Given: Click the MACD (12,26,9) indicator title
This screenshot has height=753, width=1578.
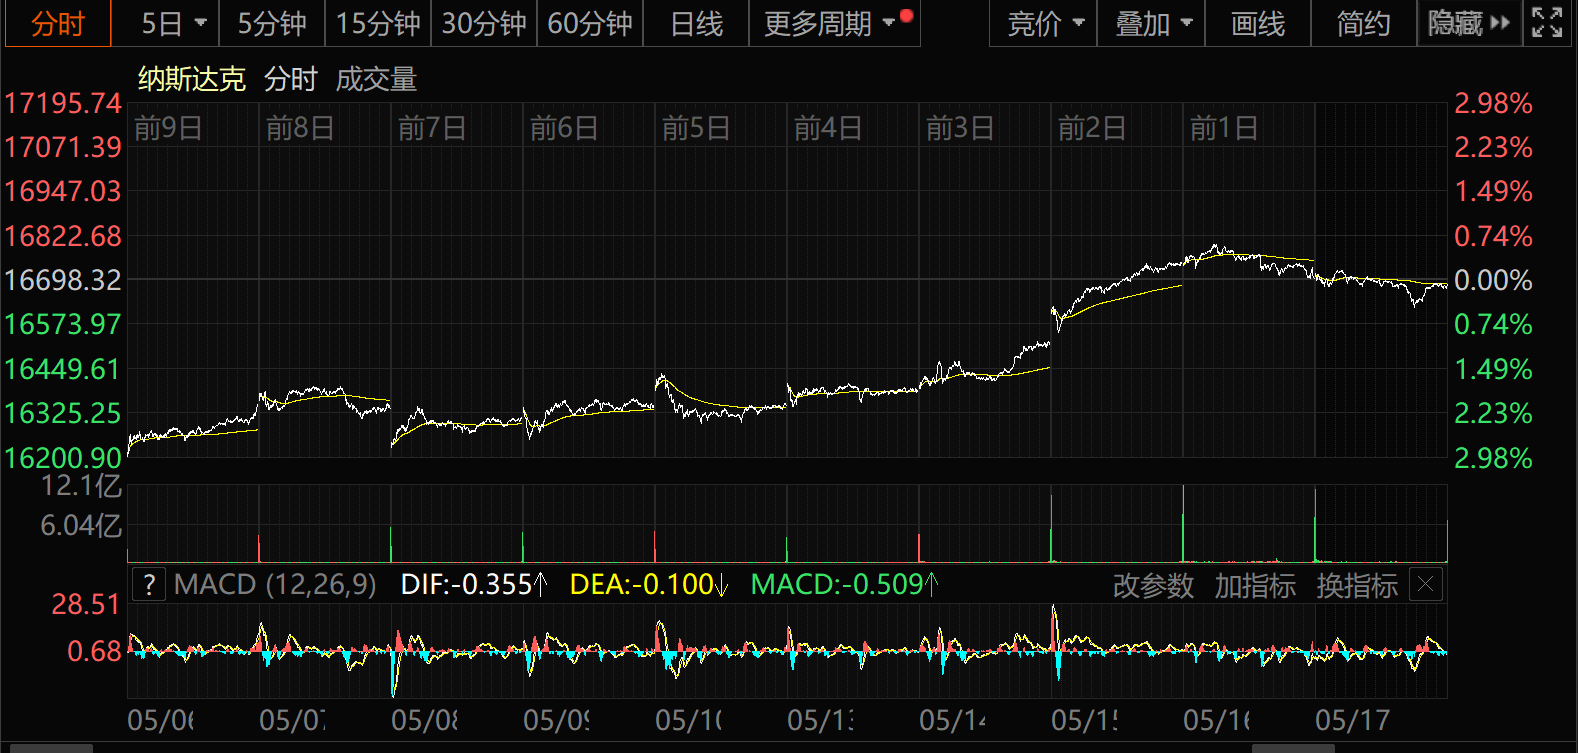Looking at the screenshot, I should [x=275, y=584].
